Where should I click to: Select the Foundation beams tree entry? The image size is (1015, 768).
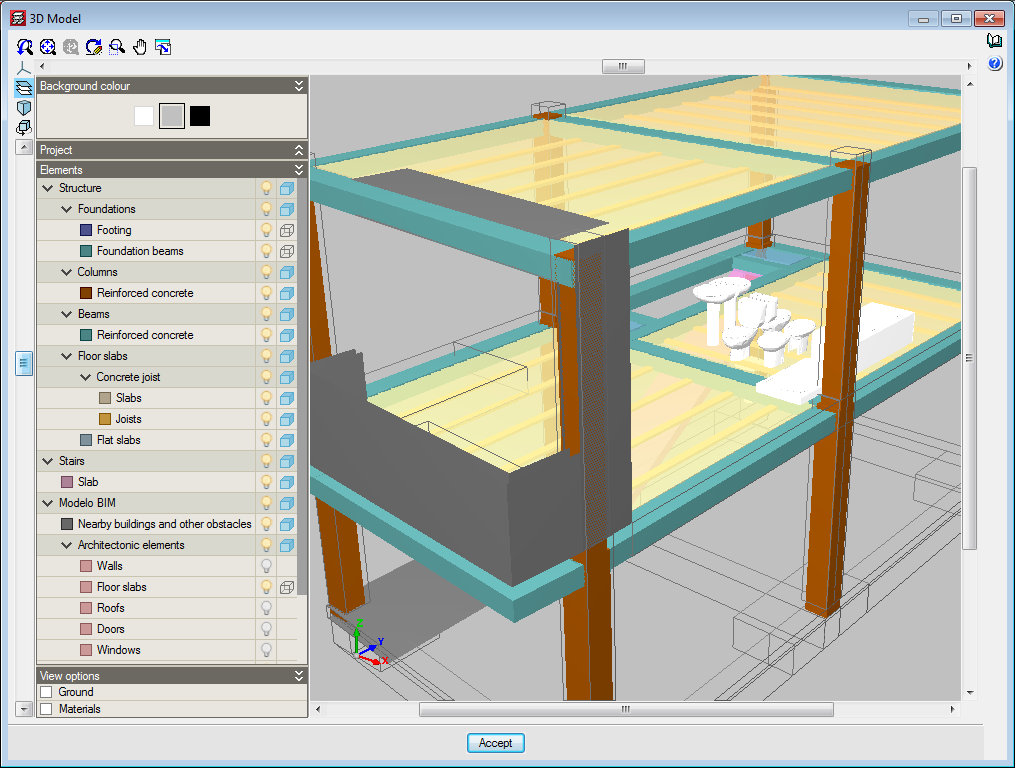139,251
